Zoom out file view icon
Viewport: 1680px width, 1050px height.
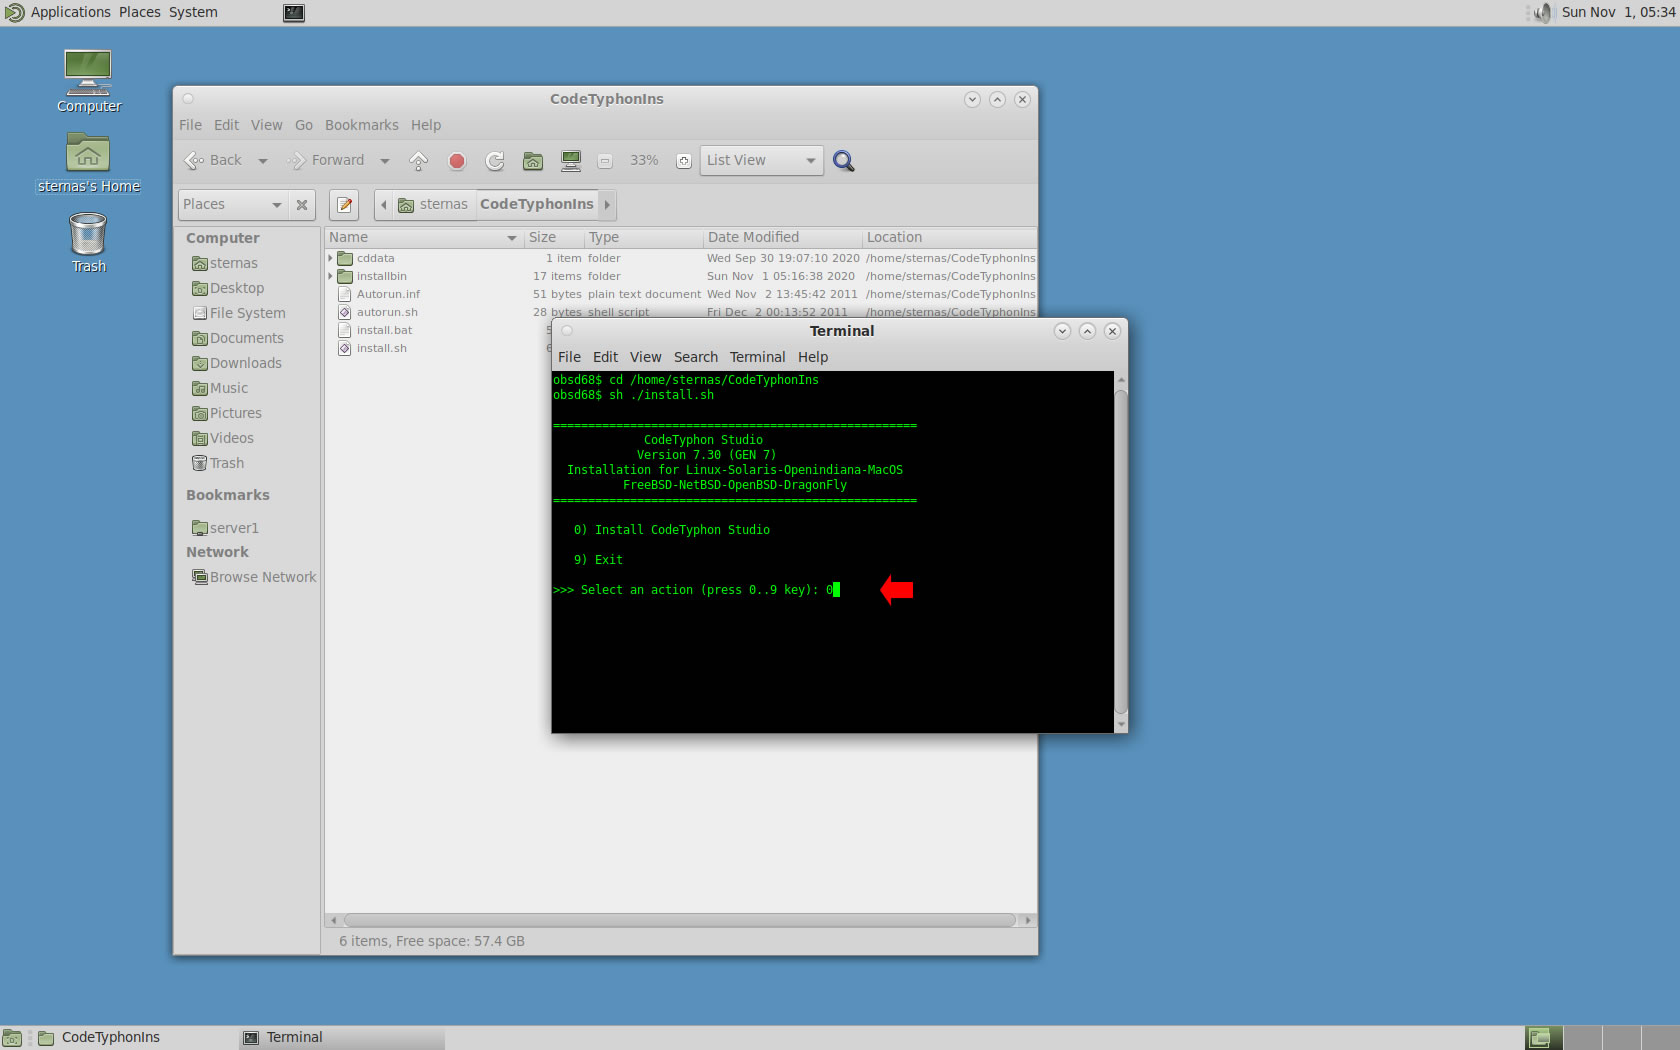(605, 161)
